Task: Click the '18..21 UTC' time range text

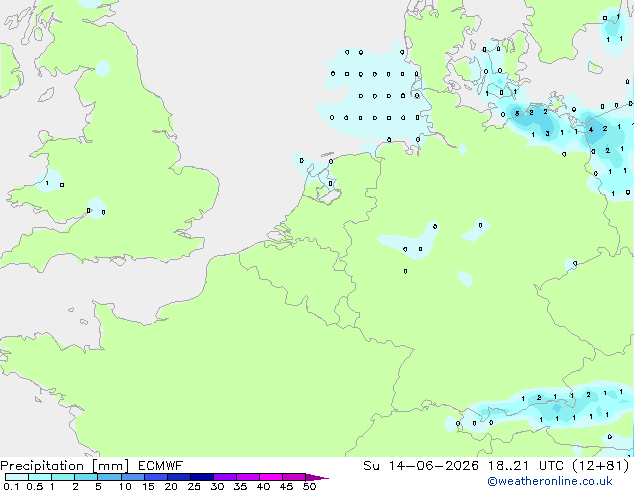Action: [x=528, y=465]
